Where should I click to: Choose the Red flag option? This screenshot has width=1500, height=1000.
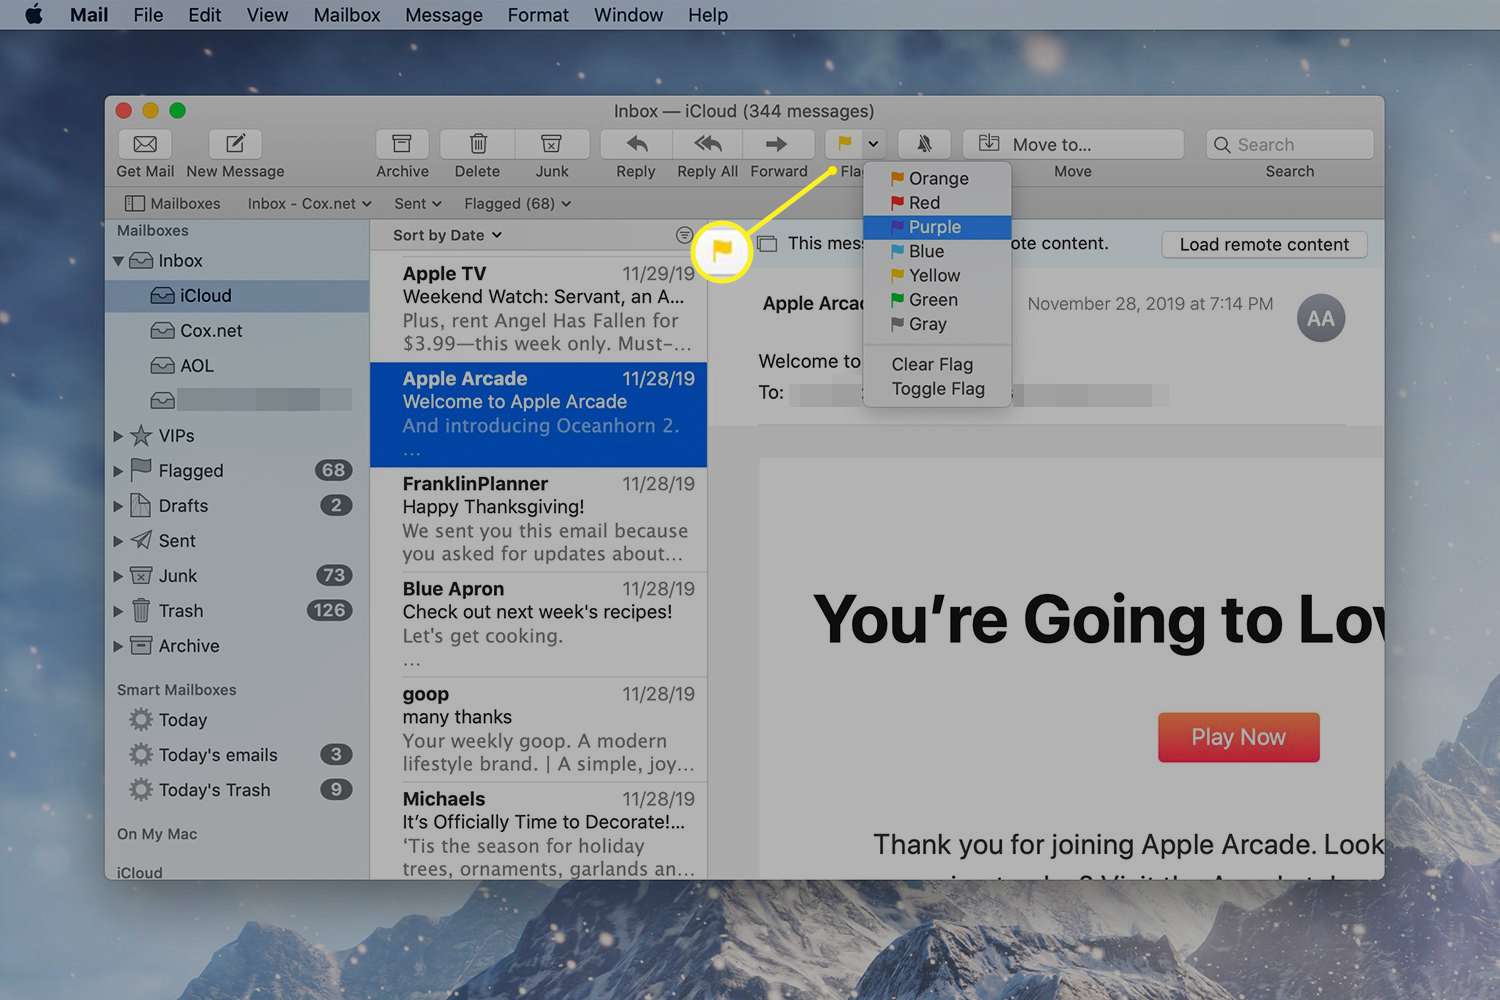[937, 203]
